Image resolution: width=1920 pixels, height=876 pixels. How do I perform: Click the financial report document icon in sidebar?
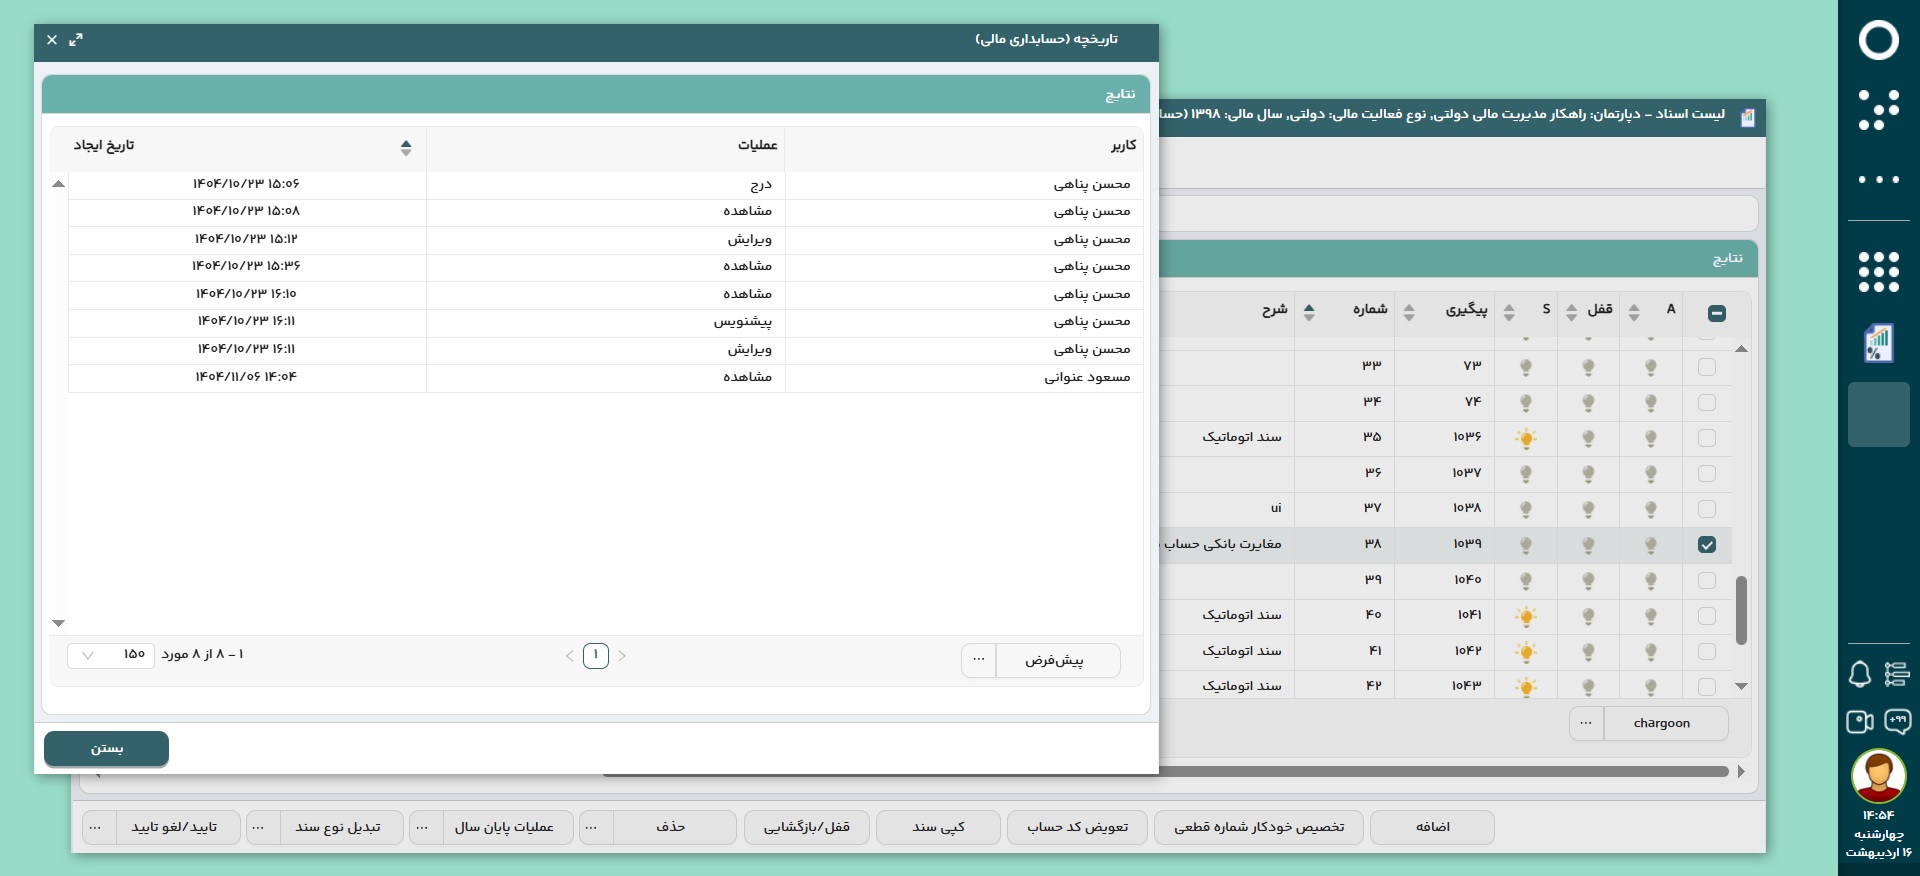pyautogui.click(x=1878, y=343)
